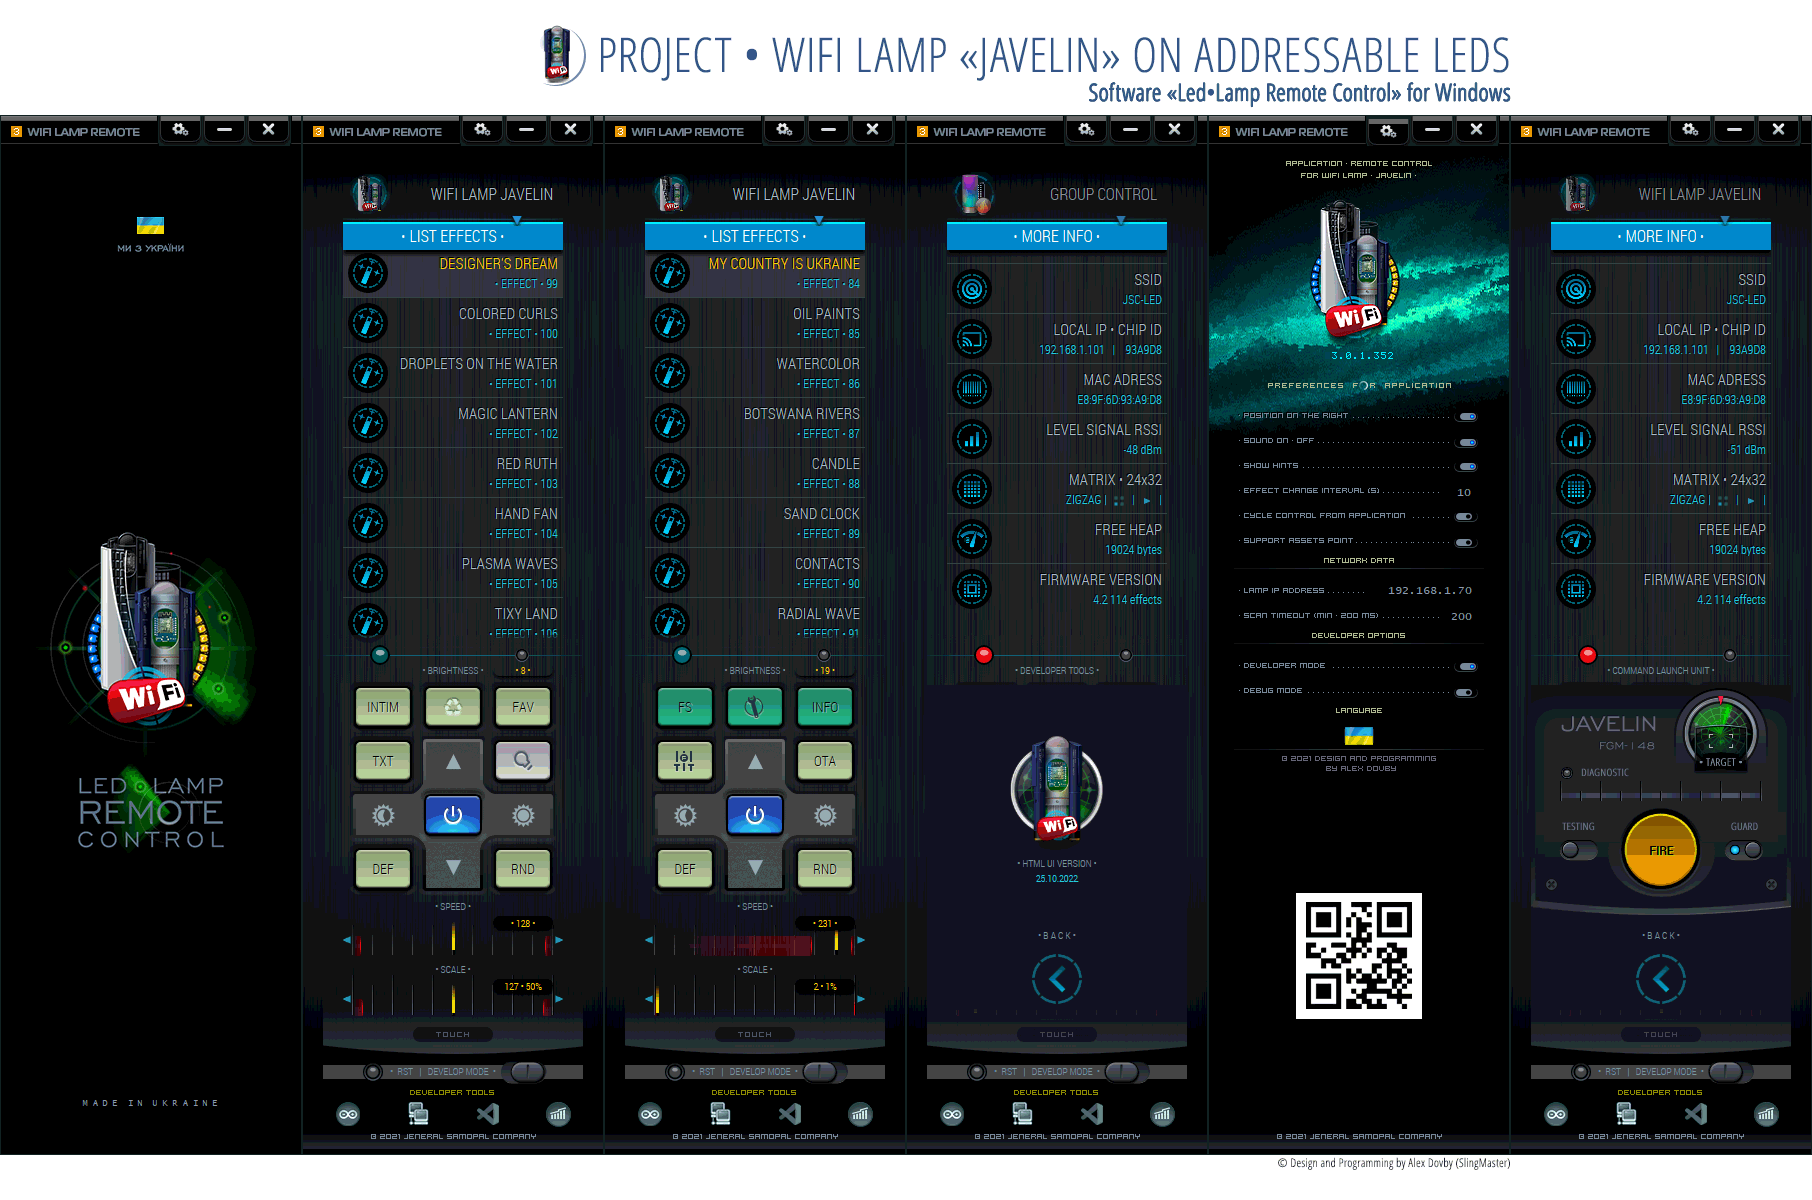The width and height of the screenshot is (1812, 1200).
Task: Click the up arrow in the My Country Is Ukraine panel
Action: pos(755,761)
